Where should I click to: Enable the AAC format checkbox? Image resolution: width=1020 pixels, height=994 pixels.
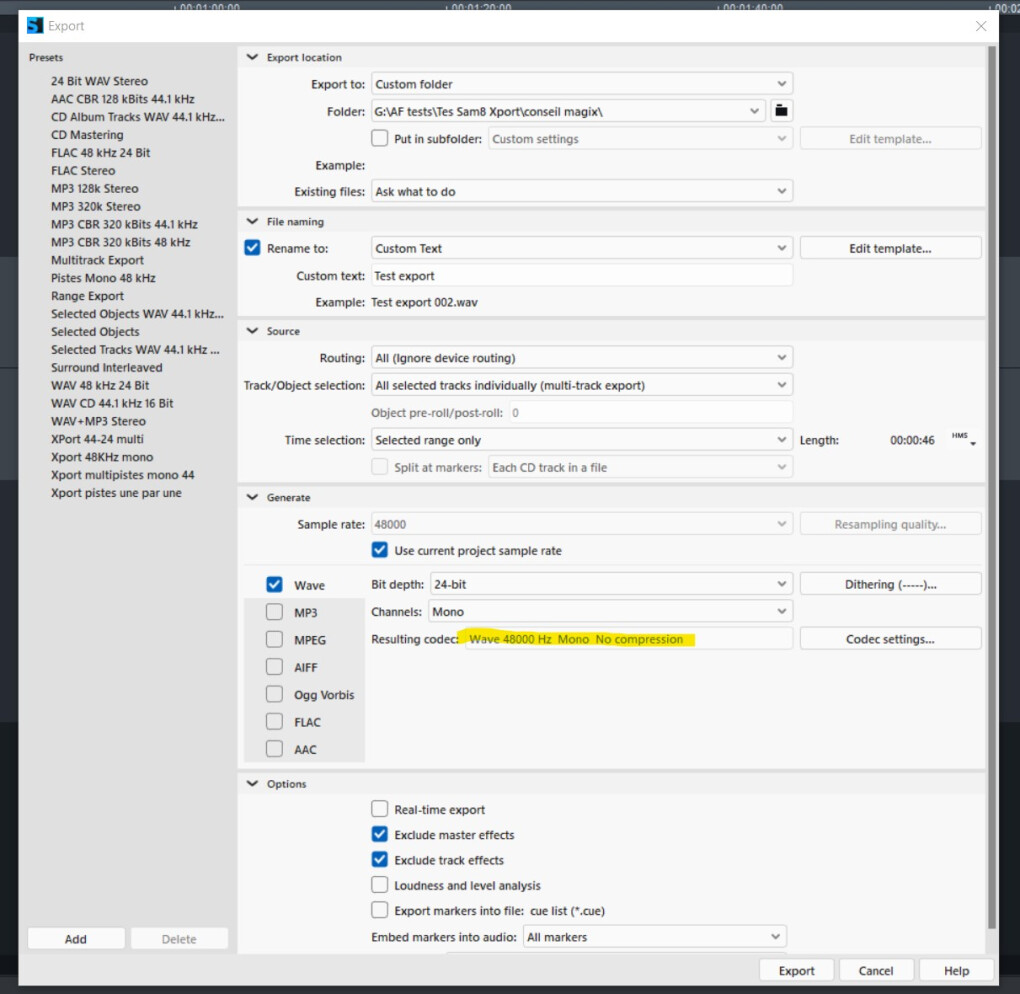[275, 749]
